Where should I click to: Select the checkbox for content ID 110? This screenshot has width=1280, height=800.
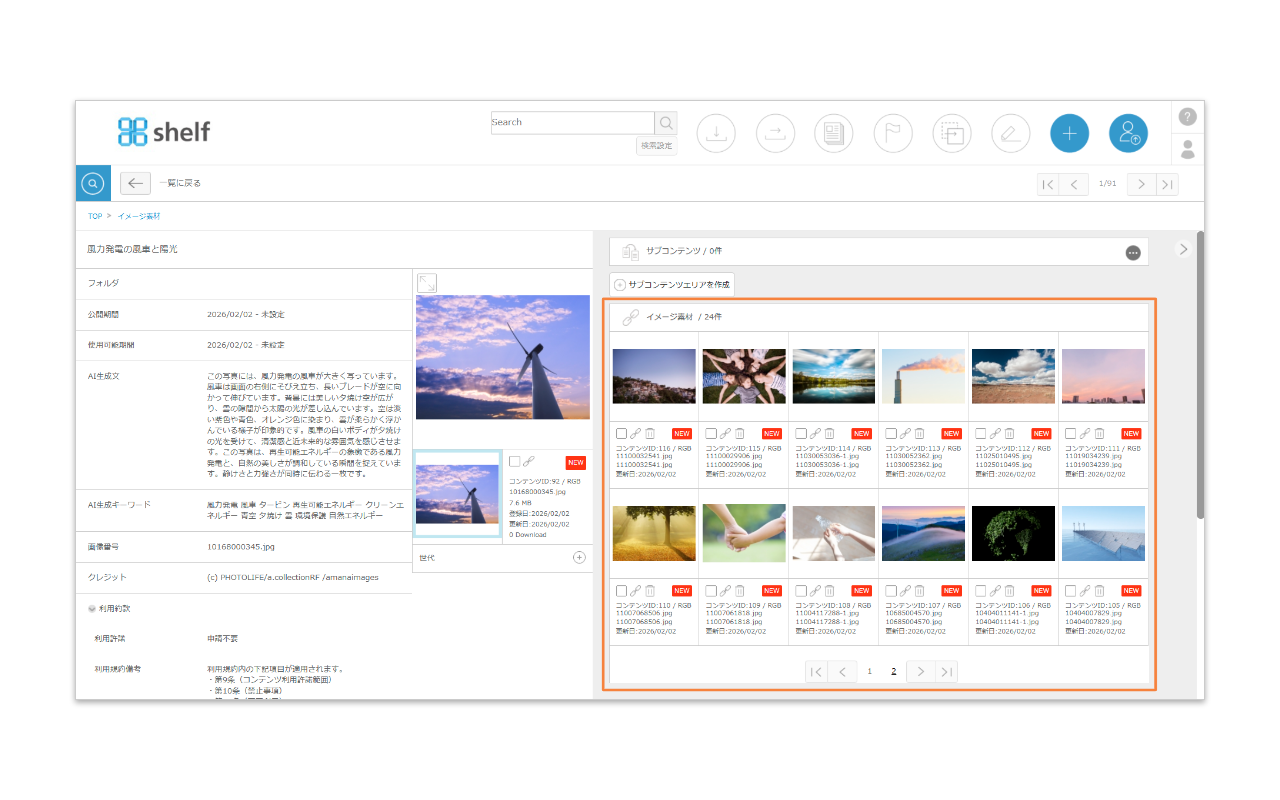click(621, 591)
